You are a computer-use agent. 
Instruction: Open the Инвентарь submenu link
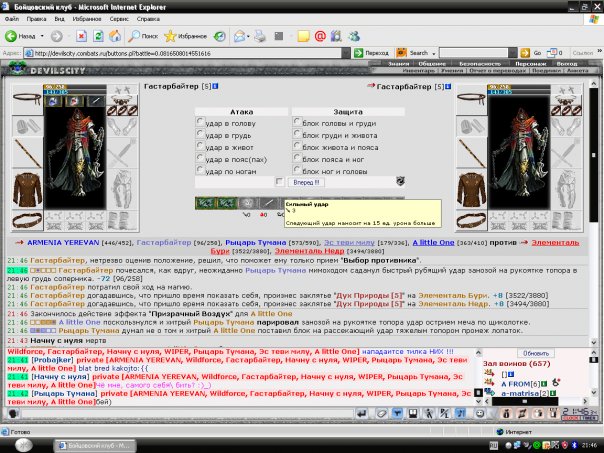[418, 71]
